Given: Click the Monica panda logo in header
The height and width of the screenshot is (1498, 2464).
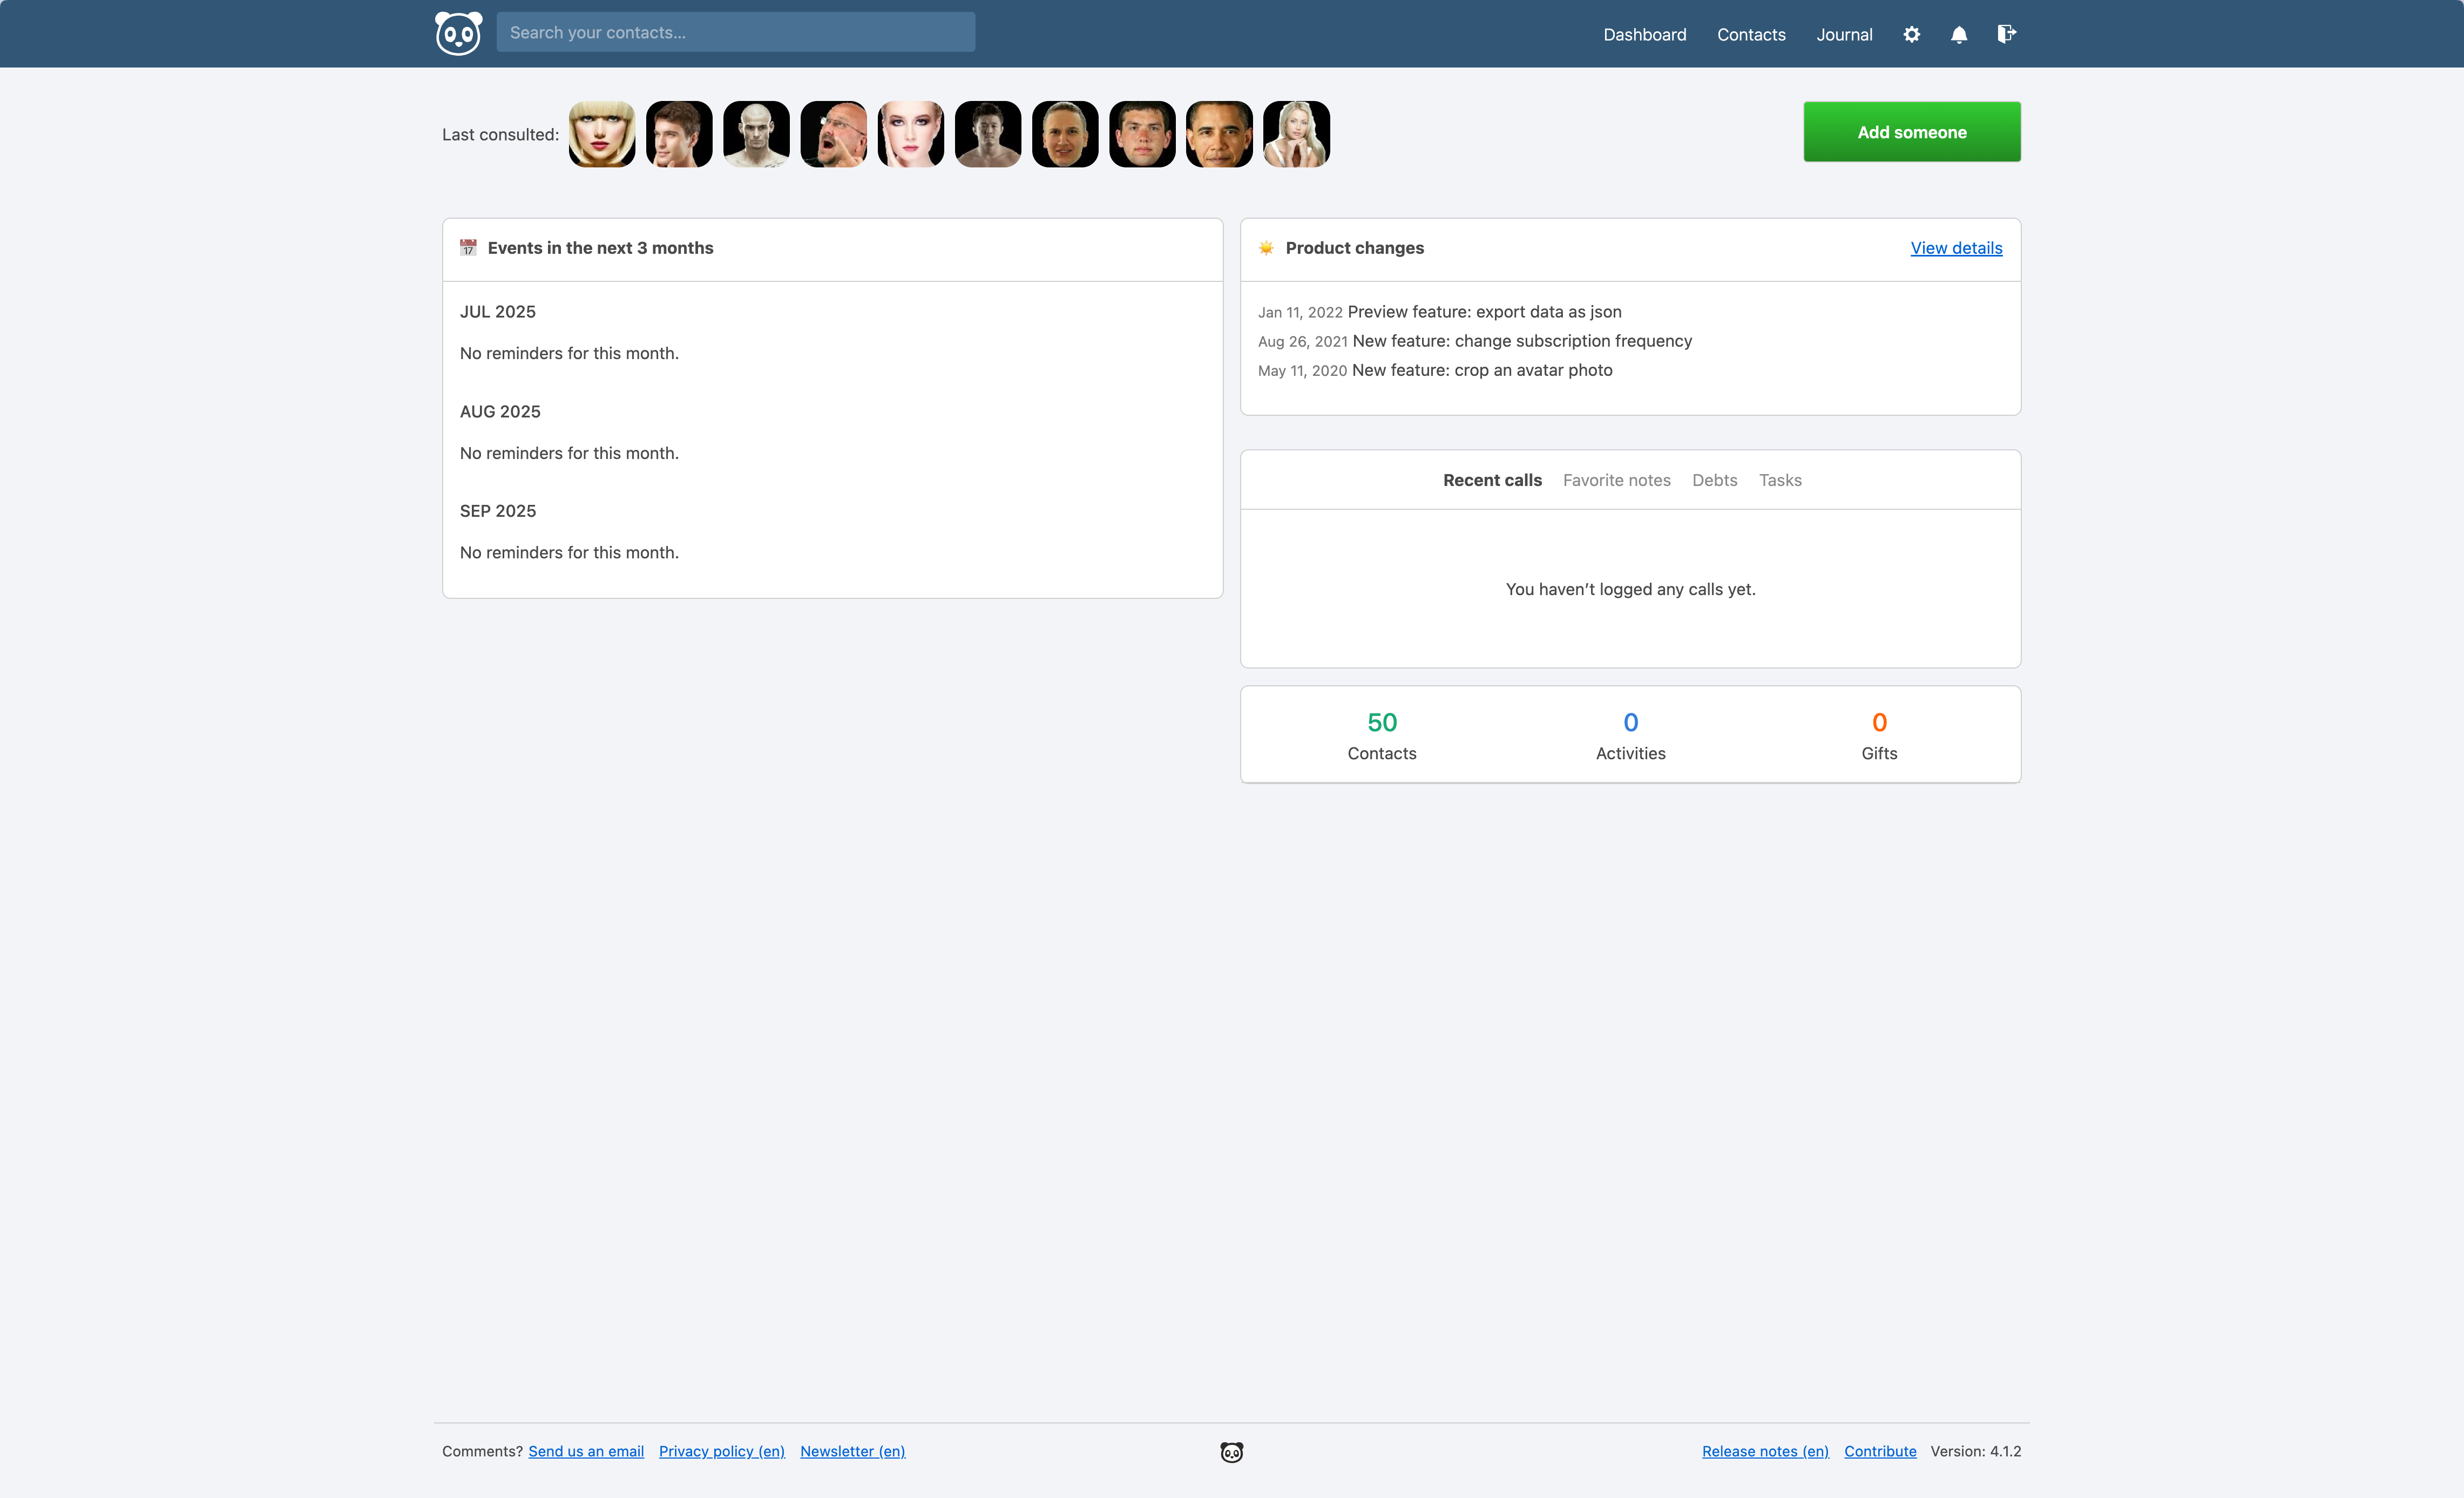Looking at the screenshot, I should pyautogui.click(x=458, y=34).
